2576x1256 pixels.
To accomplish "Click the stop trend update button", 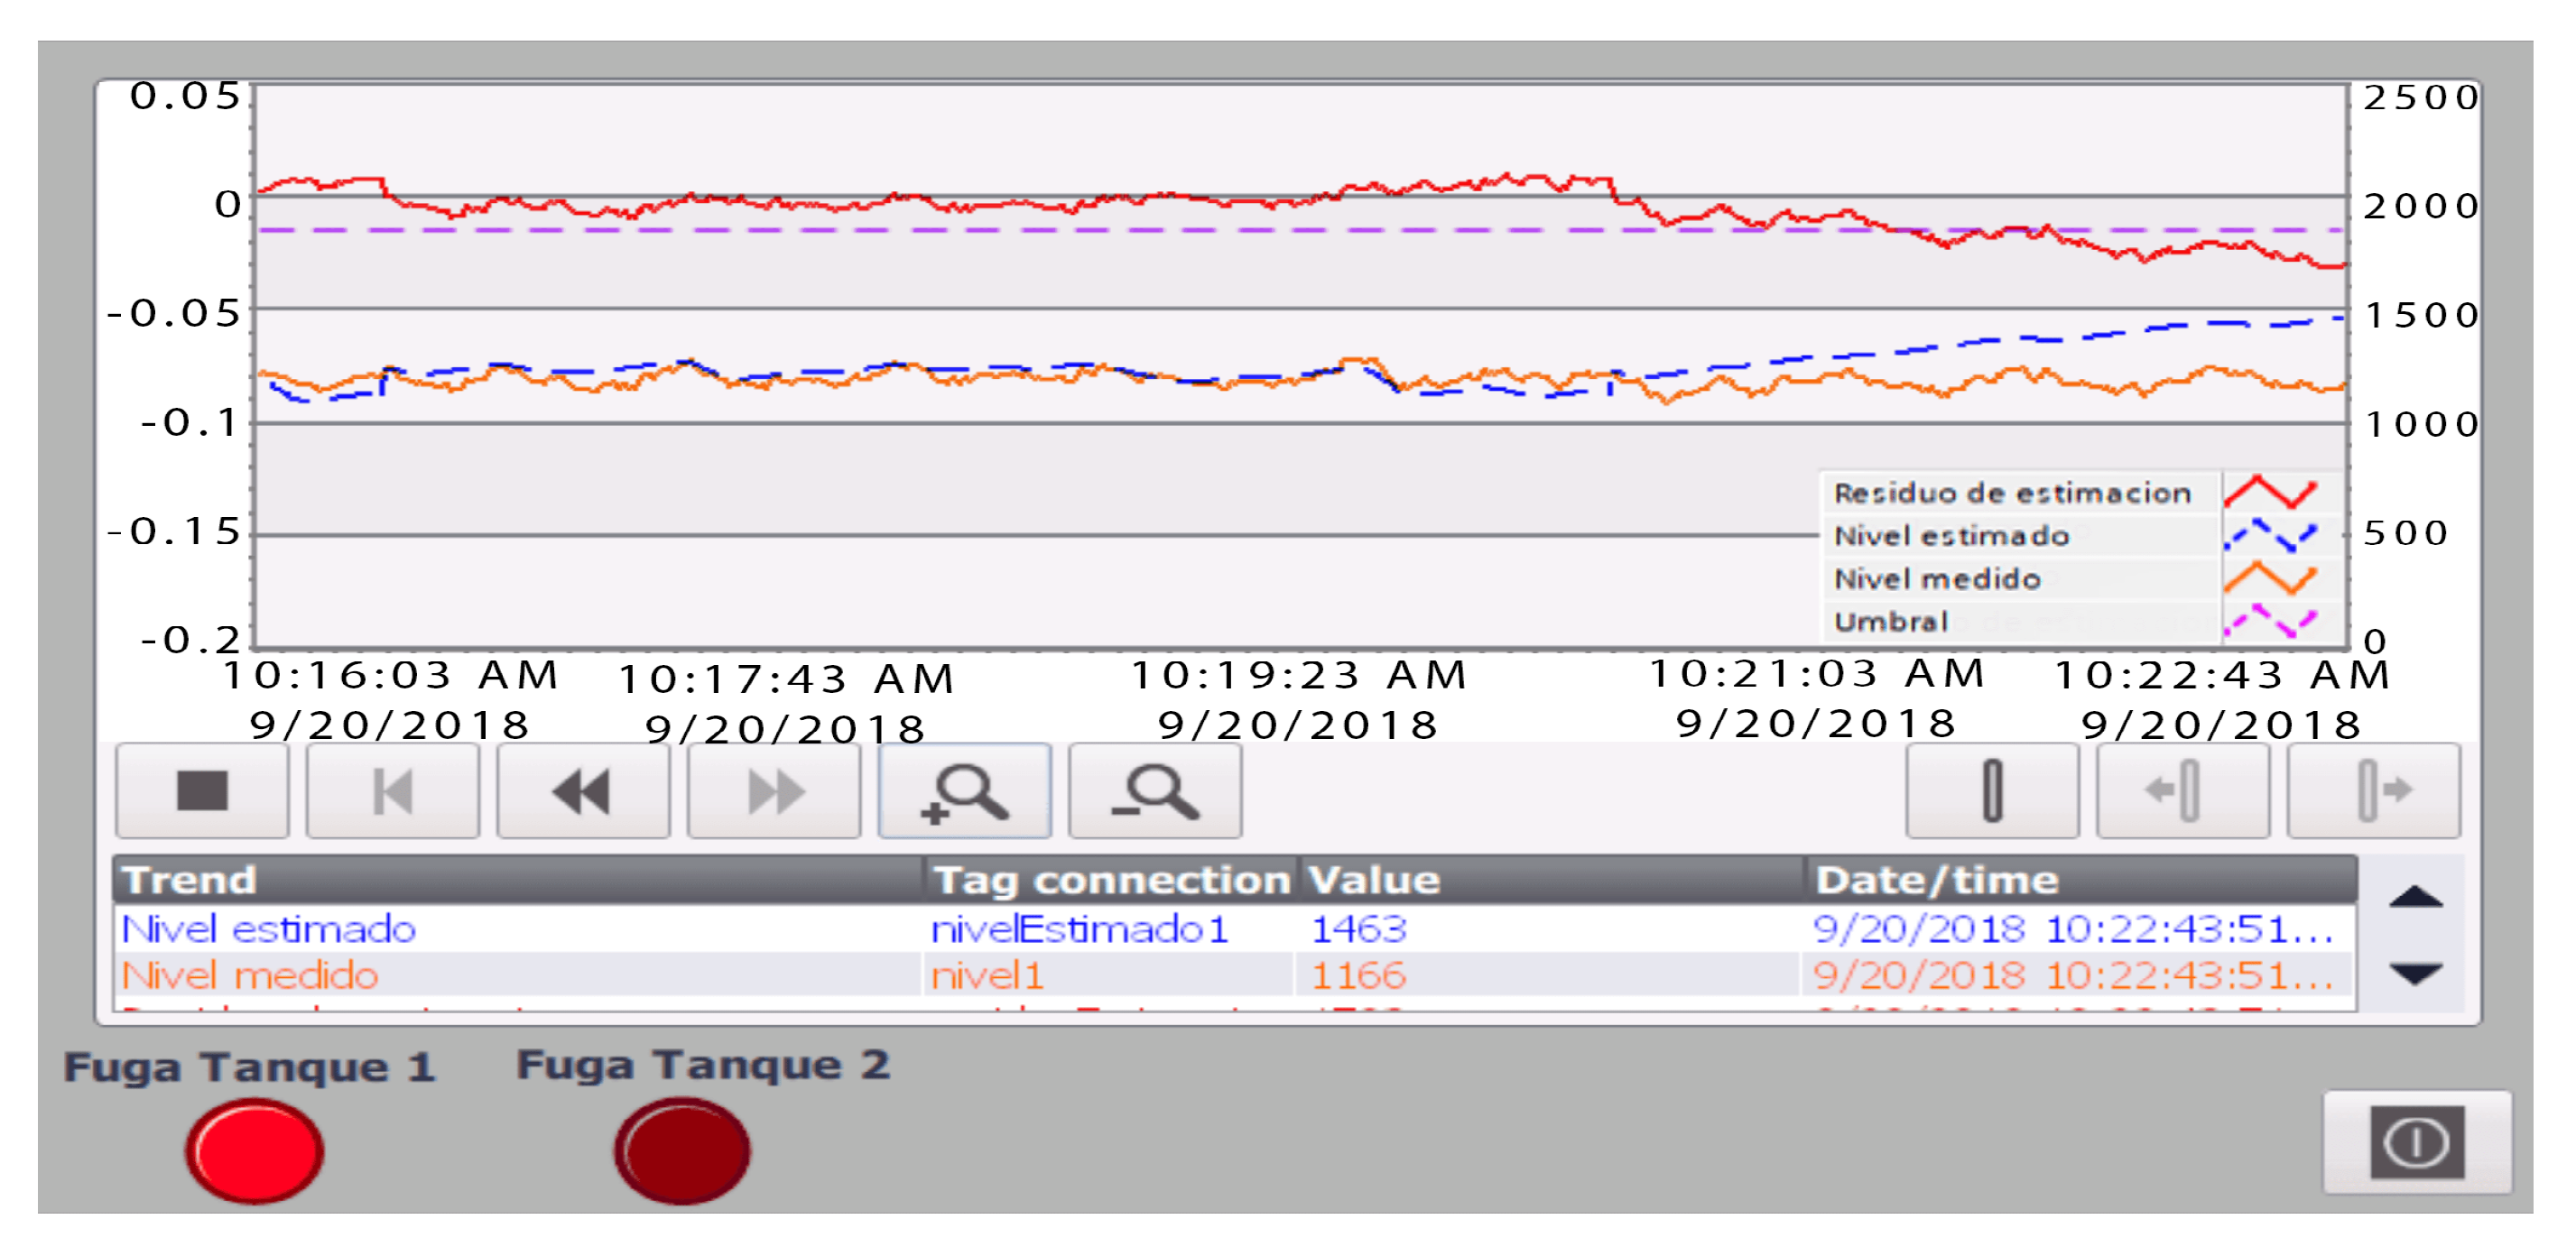I will 202,791.
